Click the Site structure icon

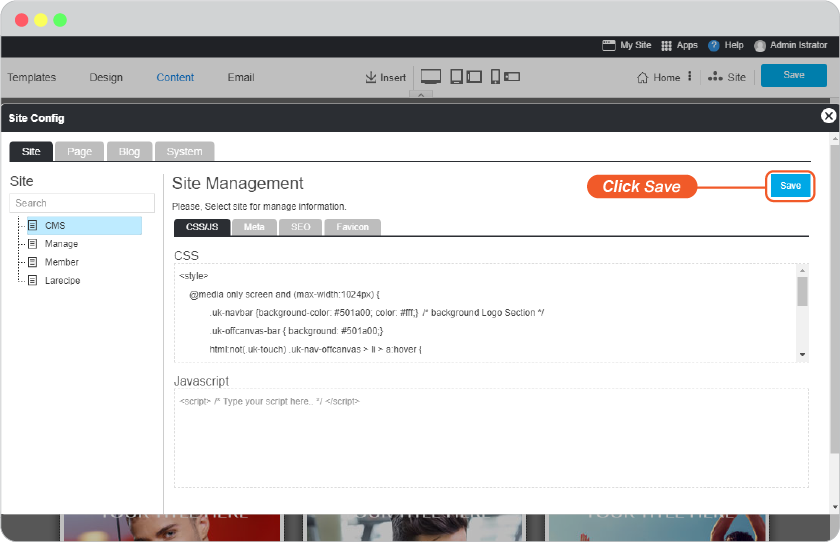point(715,77)
